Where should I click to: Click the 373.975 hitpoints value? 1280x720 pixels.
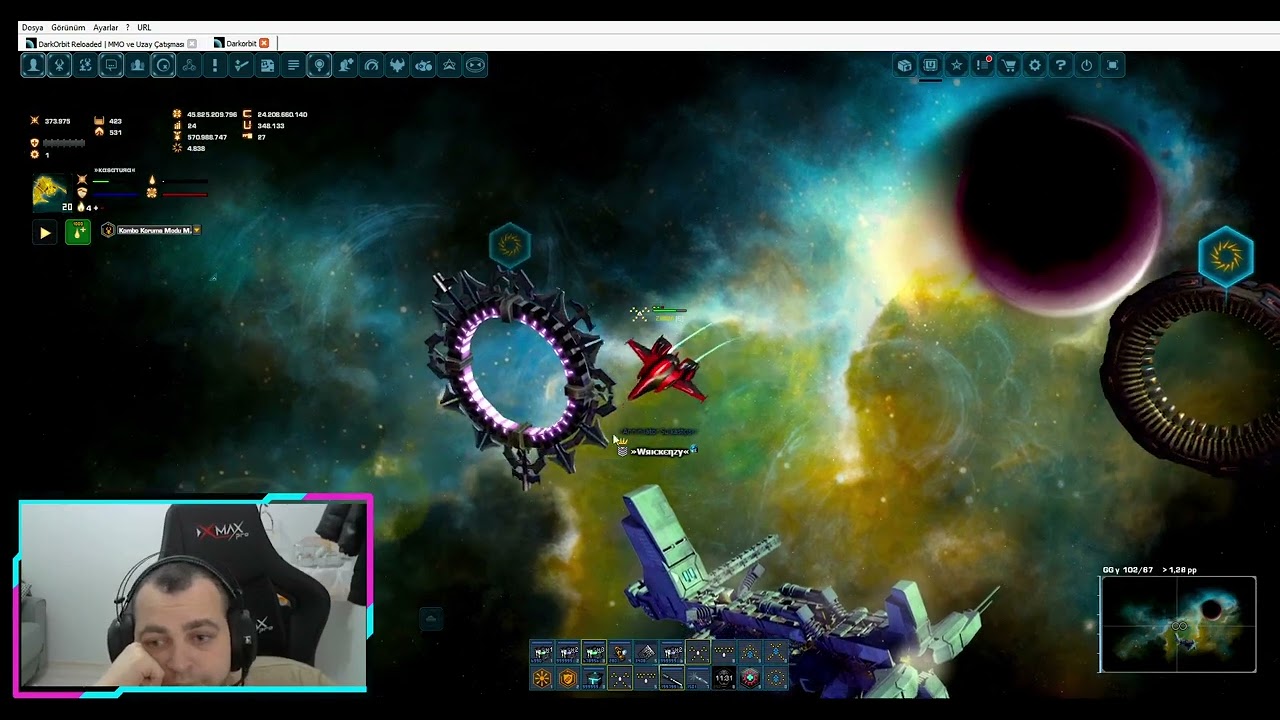pos(57,121)
